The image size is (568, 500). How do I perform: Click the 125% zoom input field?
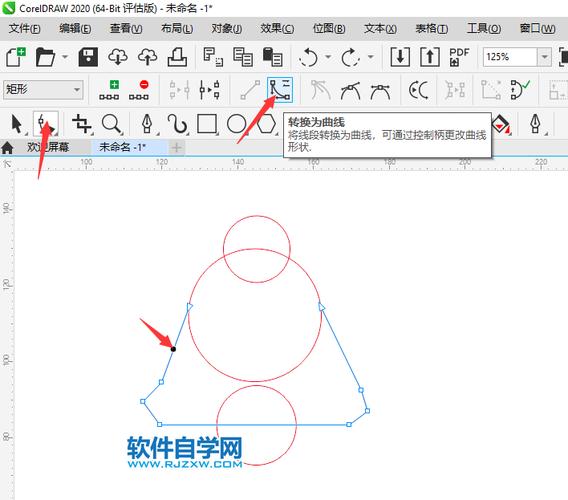point(510,57)
